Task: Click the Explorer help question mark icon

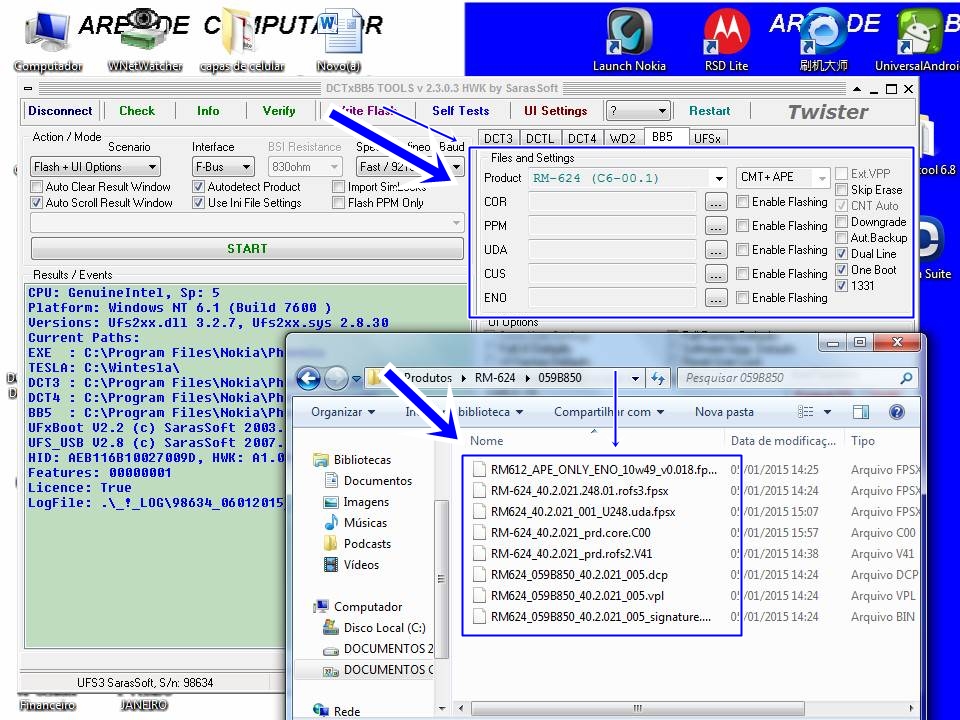Action: pos(896,412)
